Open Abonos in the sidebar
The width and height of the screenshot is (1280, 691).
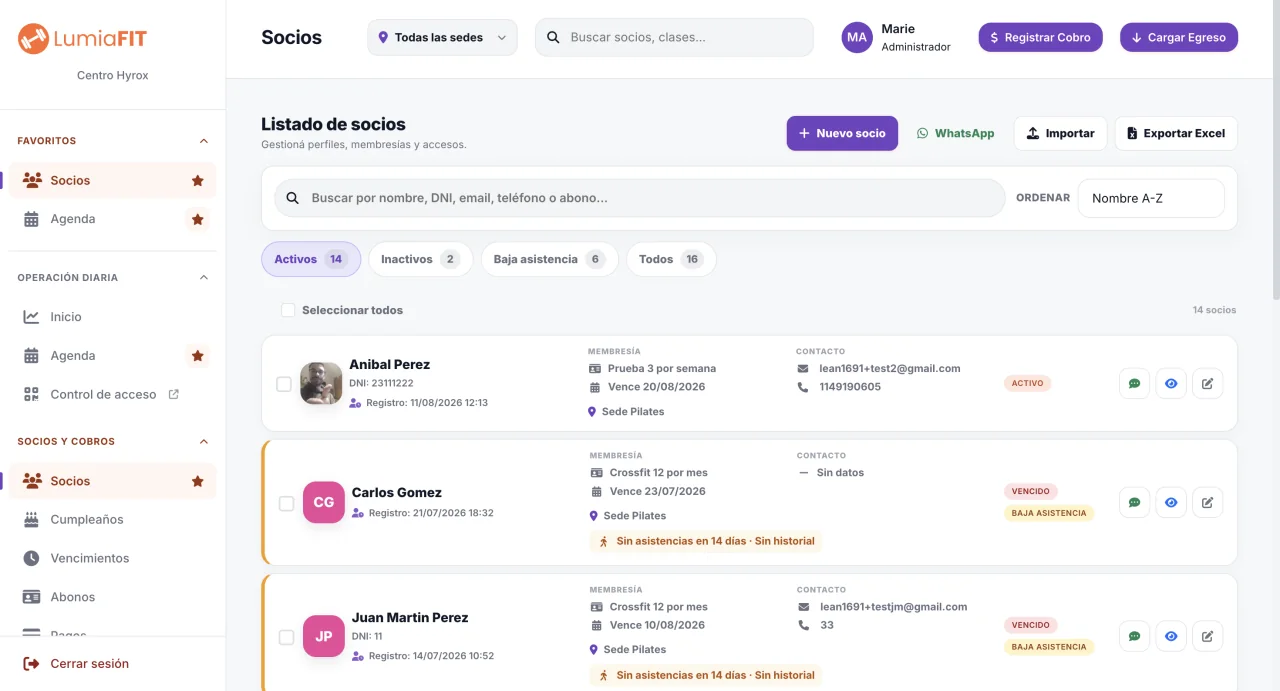112,597
